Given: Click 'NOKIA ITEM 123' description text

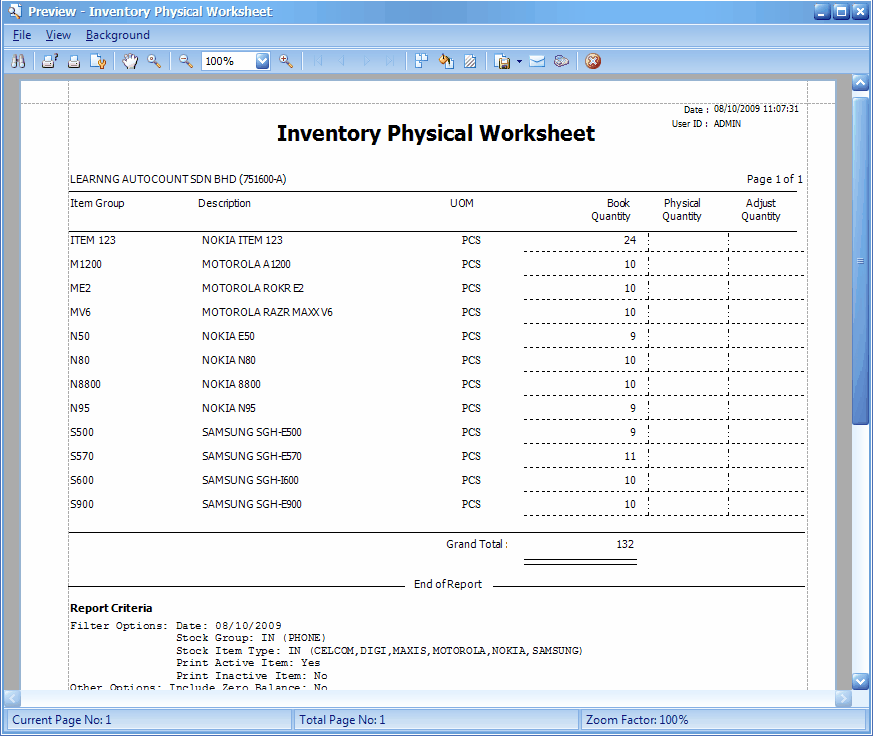Looking at the screenshot, I should [242, 240].
